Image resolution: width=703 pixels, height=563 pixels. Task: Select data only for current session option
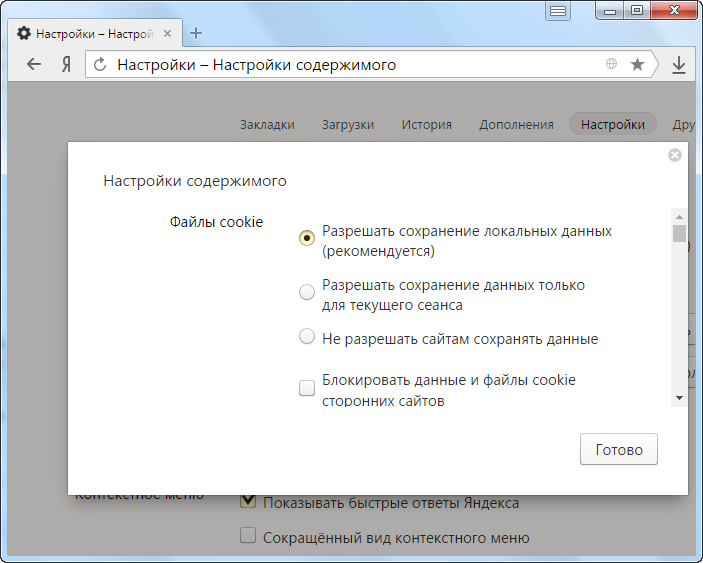tap(307, 292)
